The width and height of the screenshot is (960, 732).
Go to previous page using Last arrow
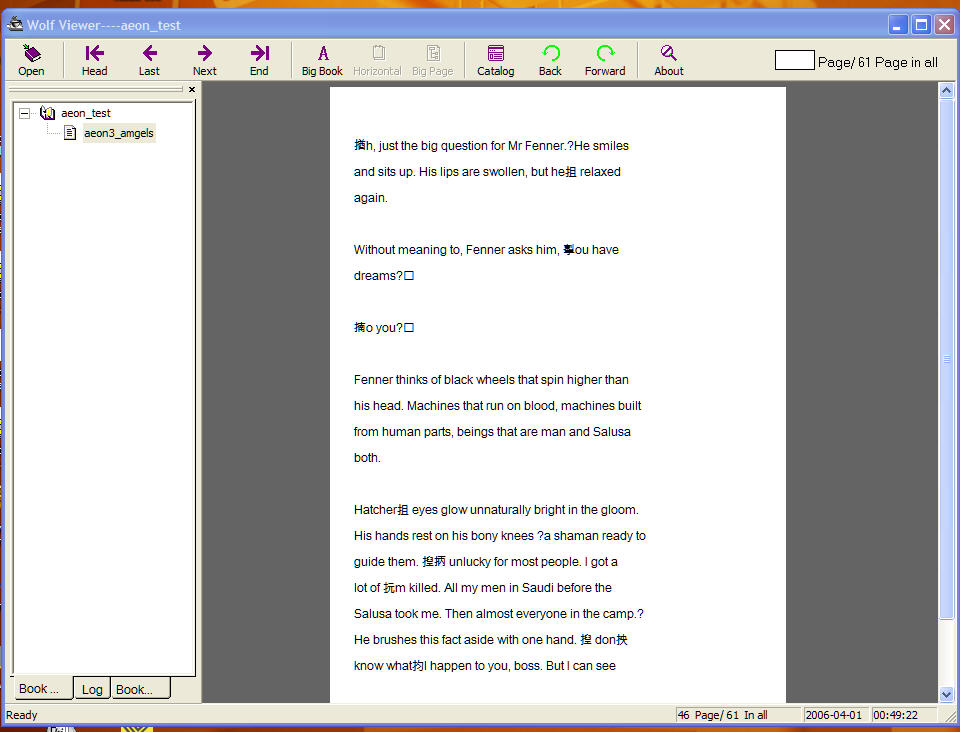coord(149,60)
